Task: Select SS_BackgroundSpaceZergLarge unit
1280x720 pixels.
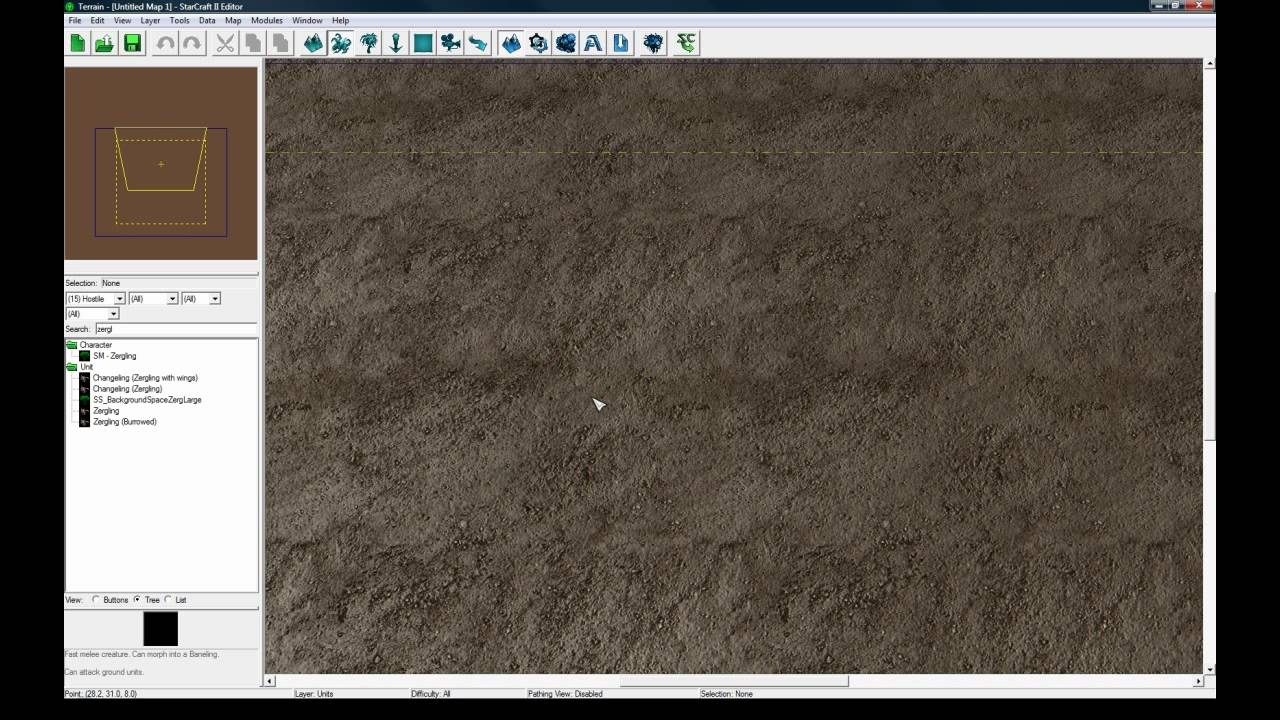Action: [147, 400]
